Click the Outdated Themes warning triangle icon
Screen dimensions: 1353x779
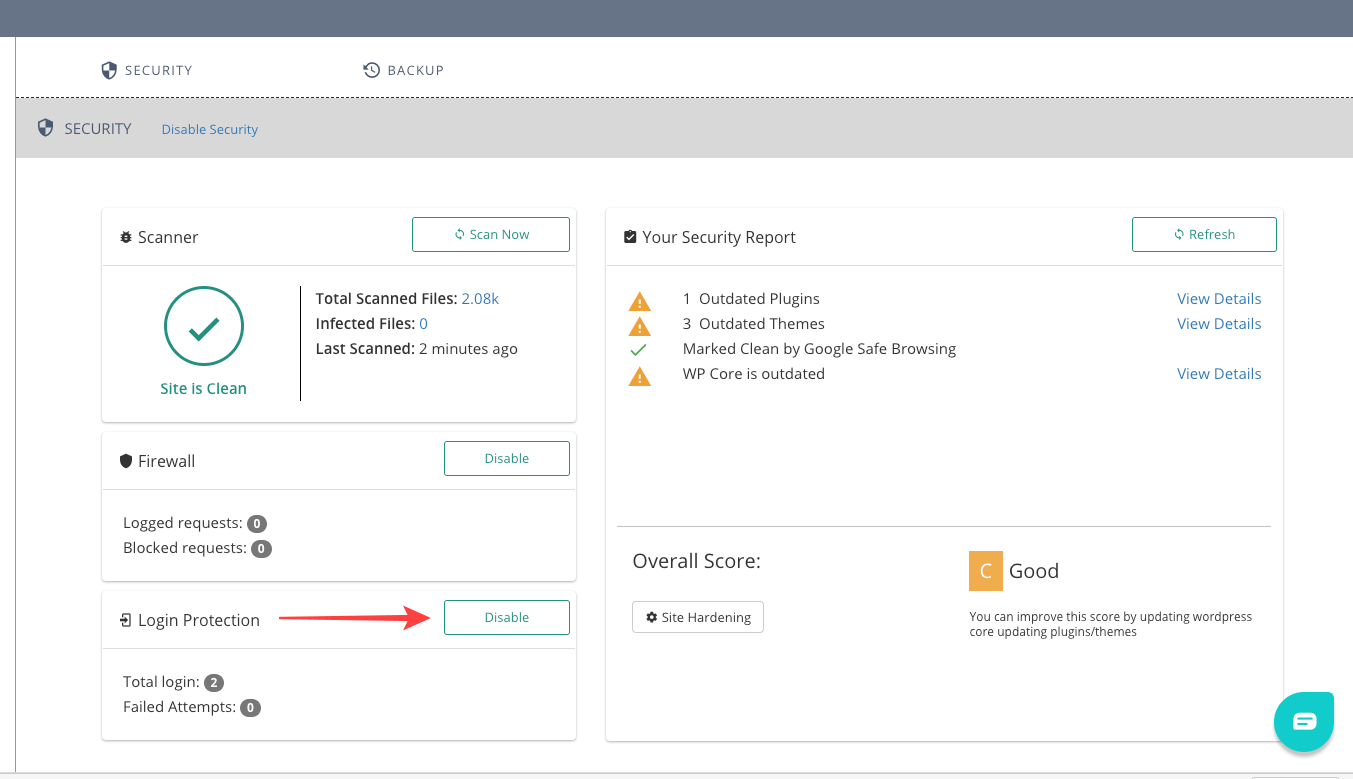pyautogui.click(x=639, y=325)
